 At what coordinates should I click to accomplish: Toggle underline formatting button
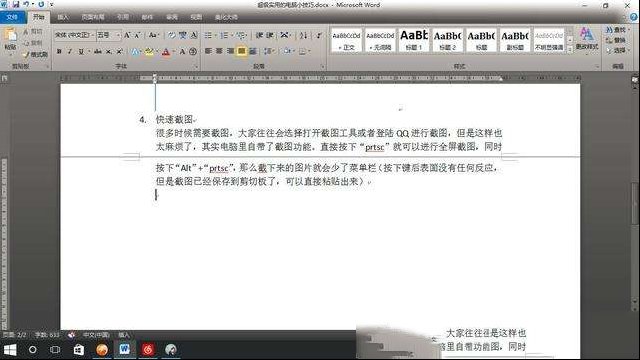(x=81, y=51)
